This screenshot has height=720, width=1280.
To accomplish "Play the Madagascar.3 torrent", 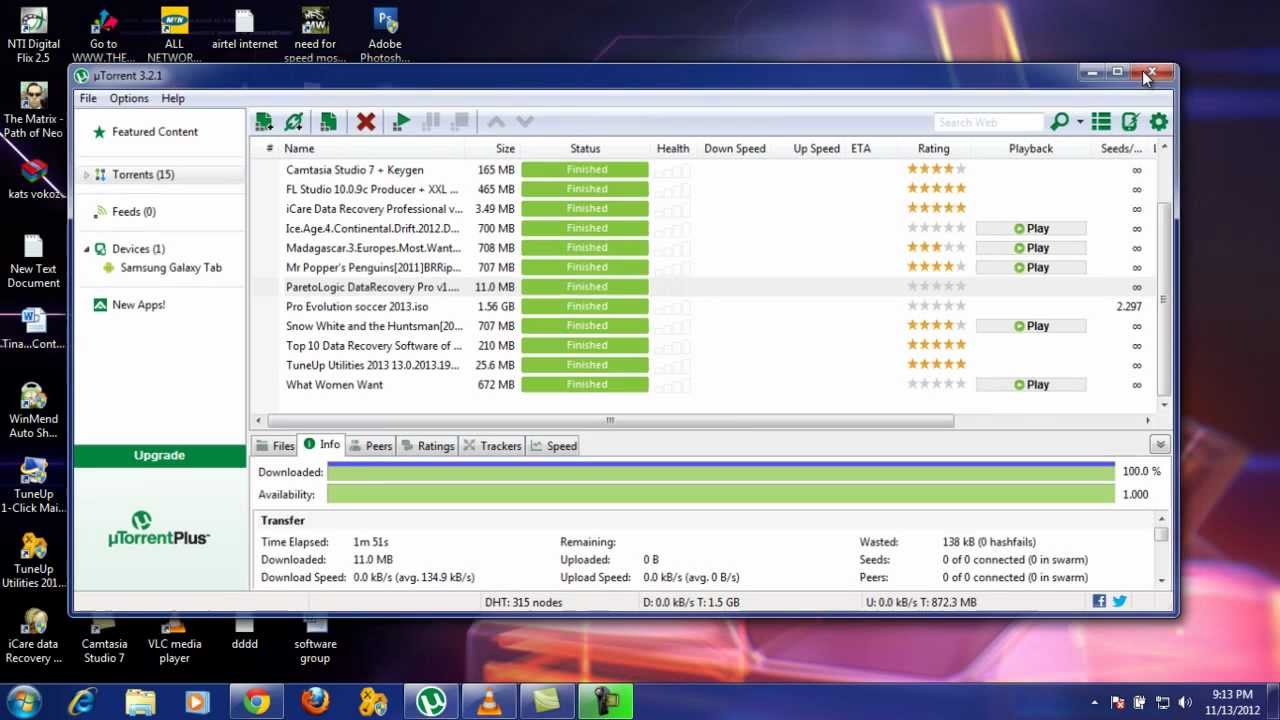I will 1031,248.
